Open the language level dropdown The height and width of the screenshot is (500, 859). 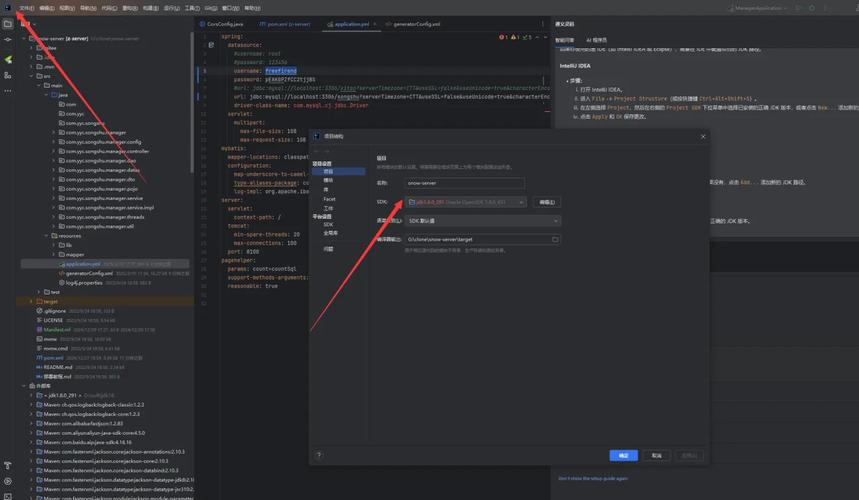482,221
